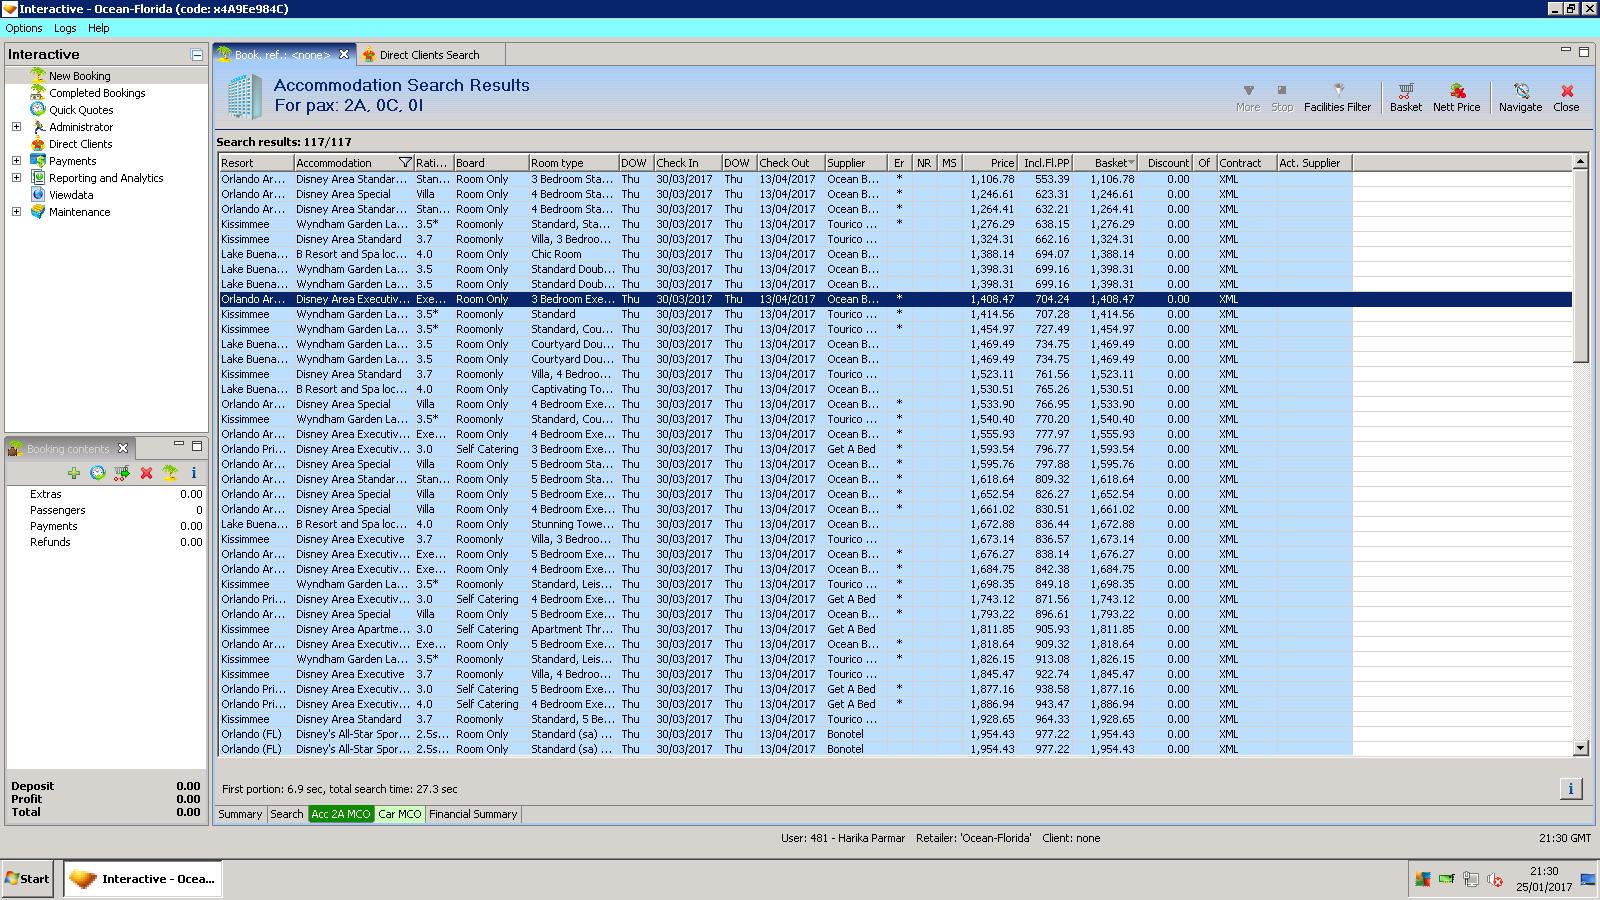Click red X delete icon in Booking contents
The image size is (1600, 900).
[146, 473]
